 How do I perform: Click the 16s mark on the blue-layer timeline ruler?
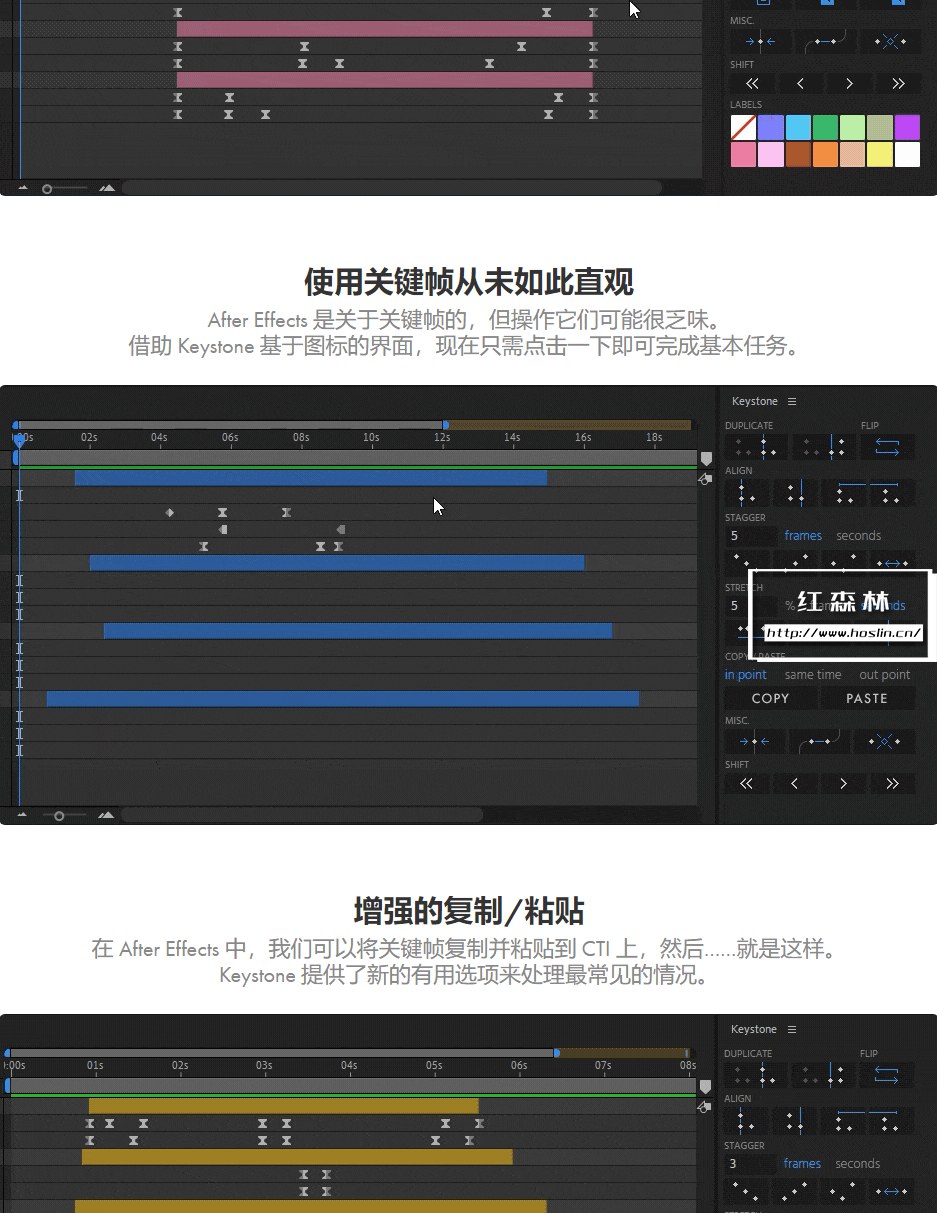point(583,437)
